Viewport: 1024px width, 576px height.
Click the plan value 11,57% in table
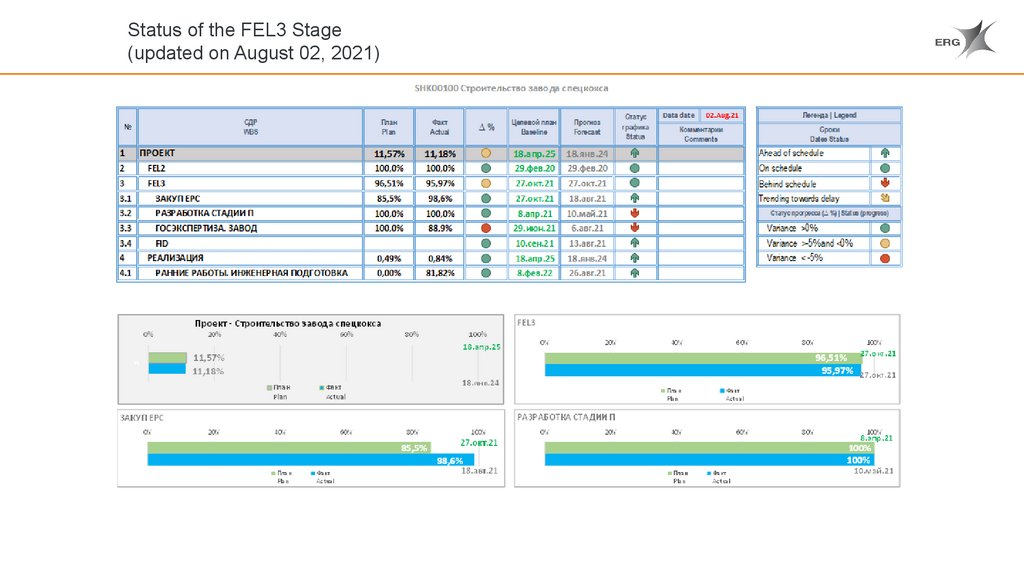(x=389, y=154)
